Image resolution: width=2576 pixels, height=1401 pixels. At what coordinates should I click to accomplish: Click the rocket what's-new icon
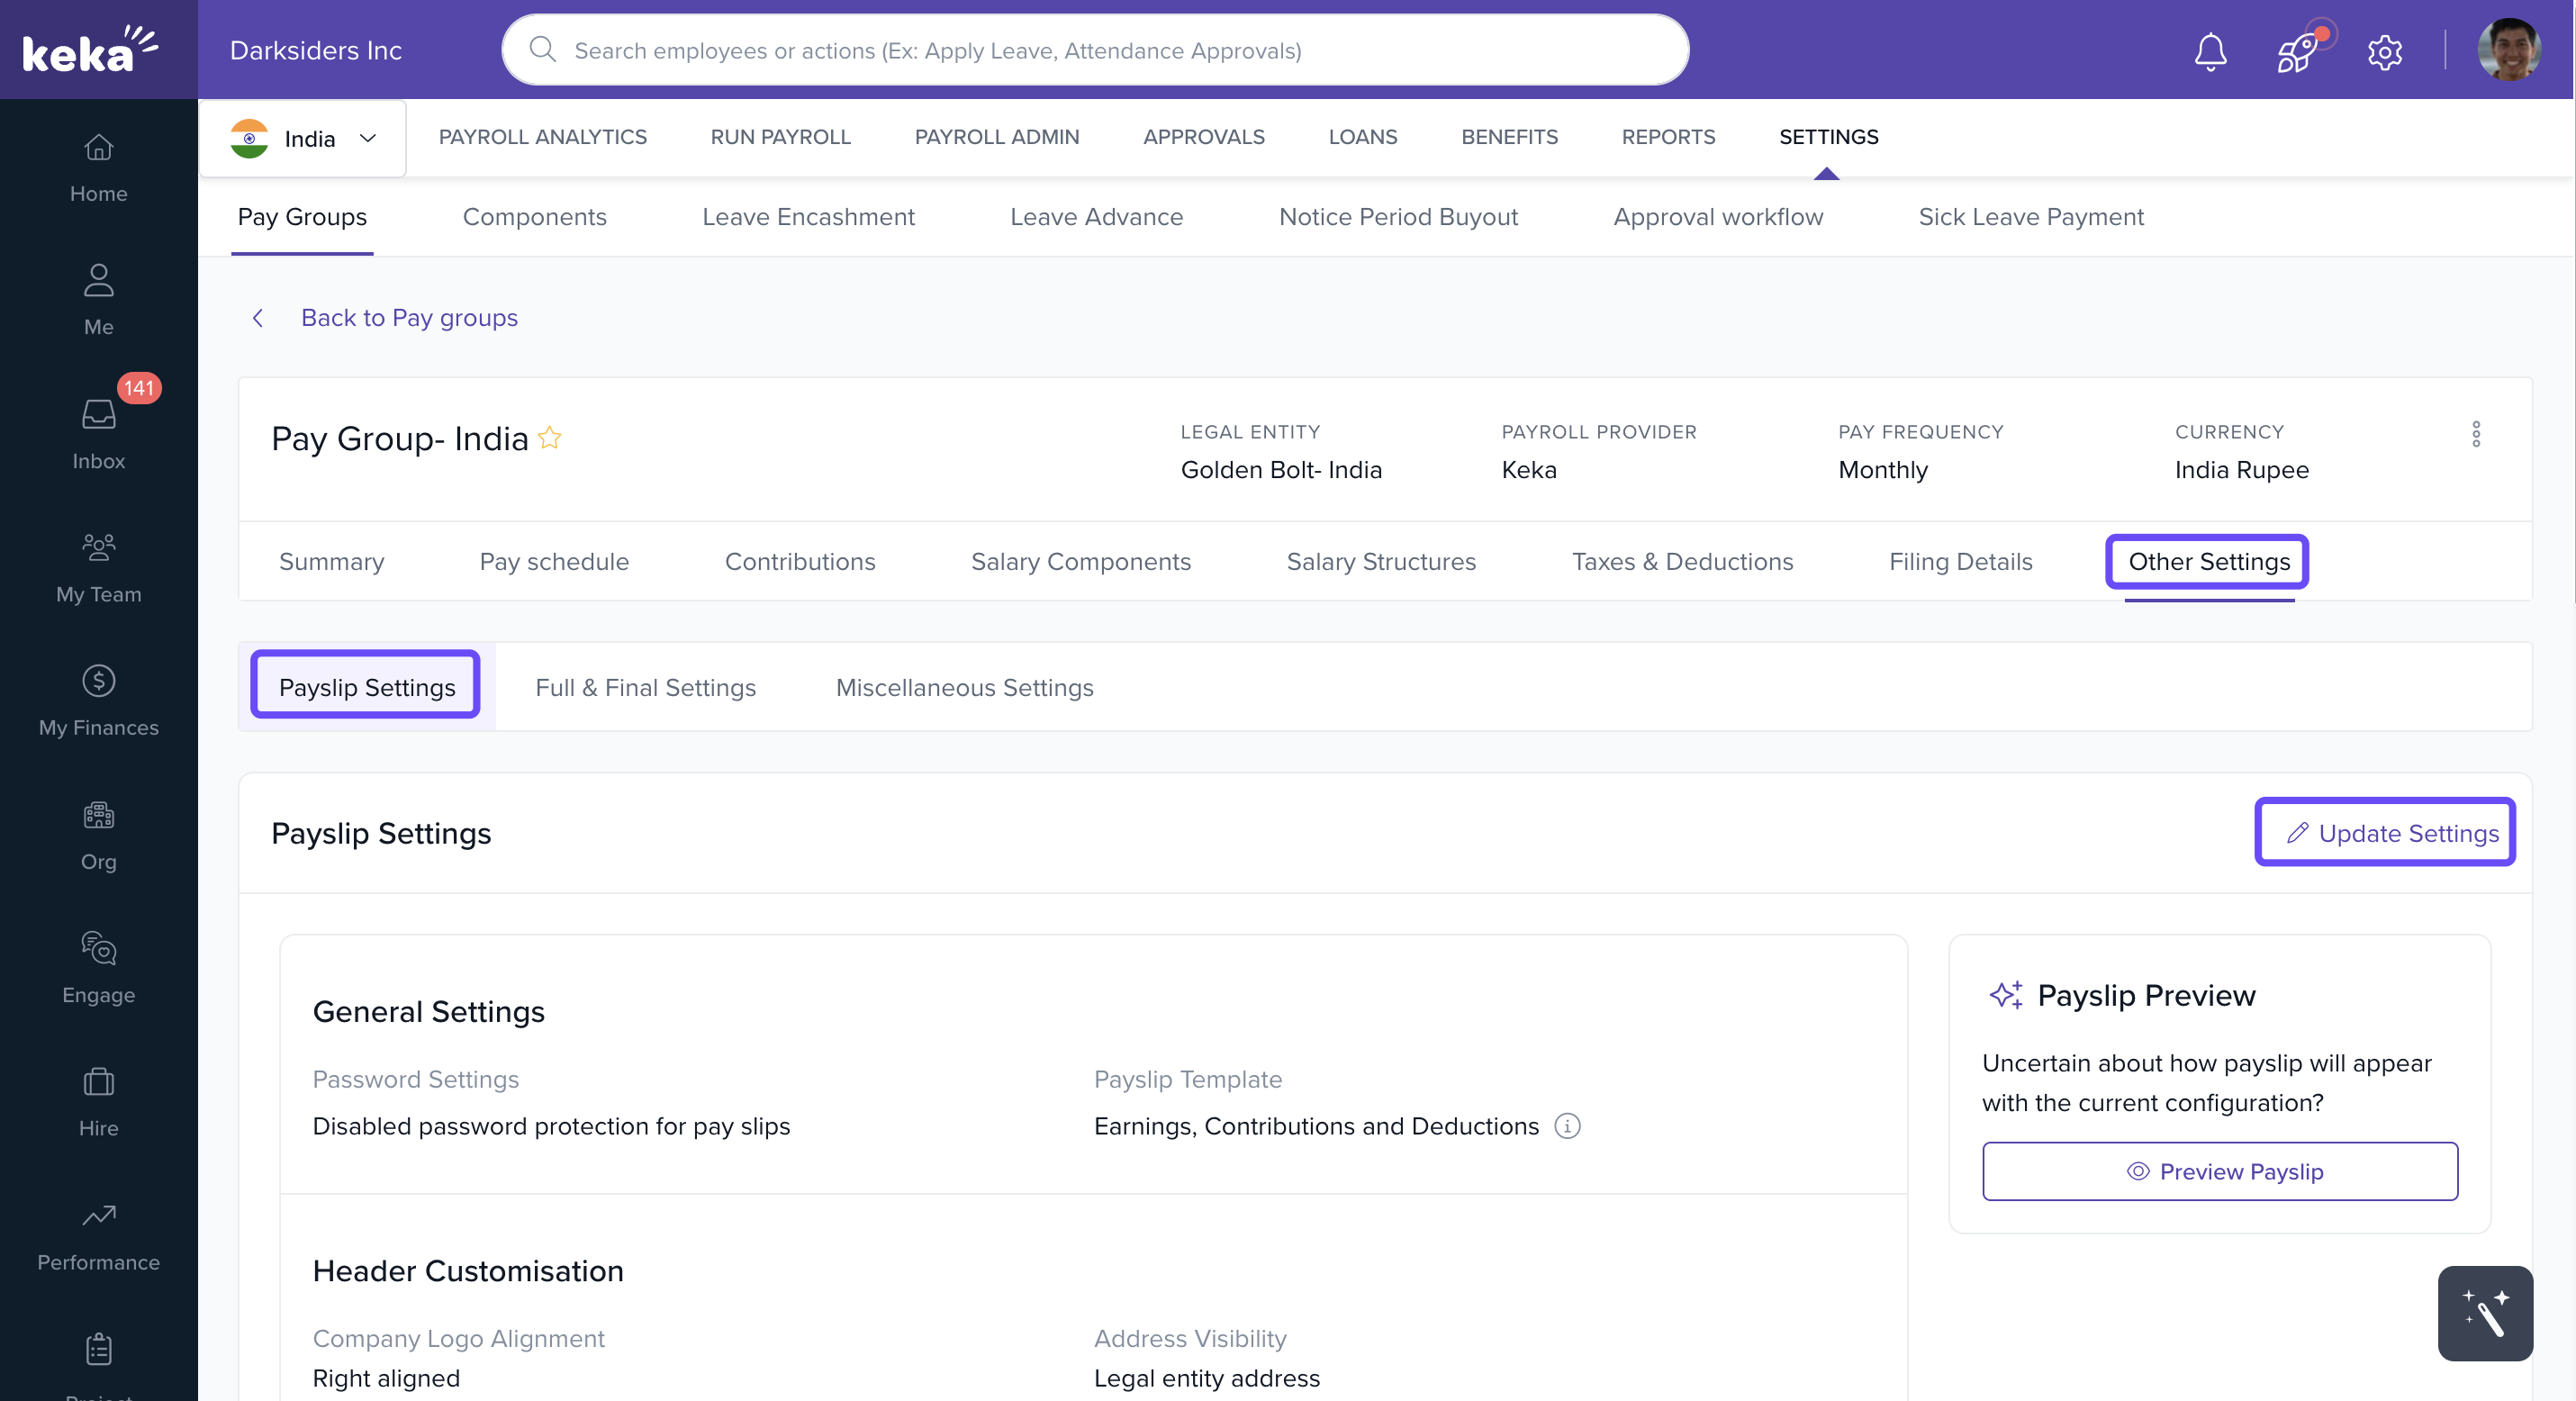[2297, 51]
